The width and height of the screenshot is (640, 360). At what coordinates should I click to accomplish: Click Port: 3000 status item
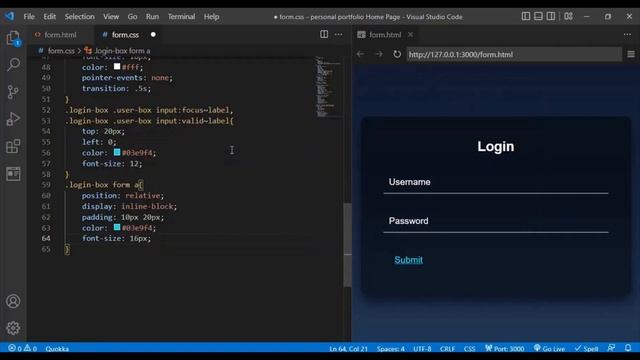504,348
